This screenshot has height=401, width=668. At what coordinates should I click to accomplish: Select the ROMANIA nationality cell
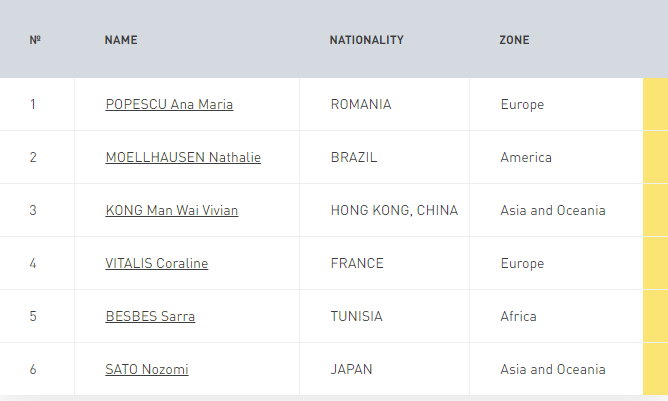click(x=360, y=104)
